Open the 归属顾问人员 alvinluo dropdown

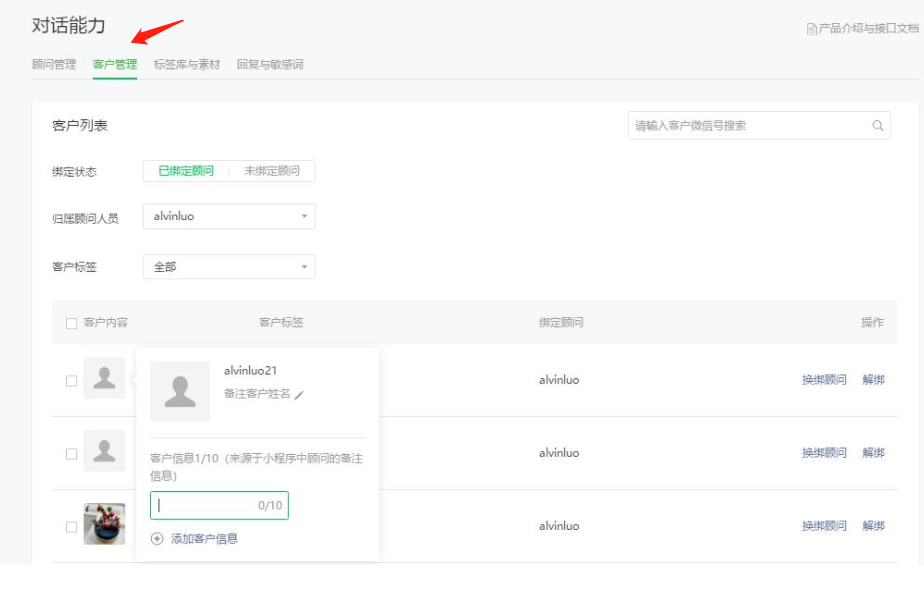[x=229, y=216]
